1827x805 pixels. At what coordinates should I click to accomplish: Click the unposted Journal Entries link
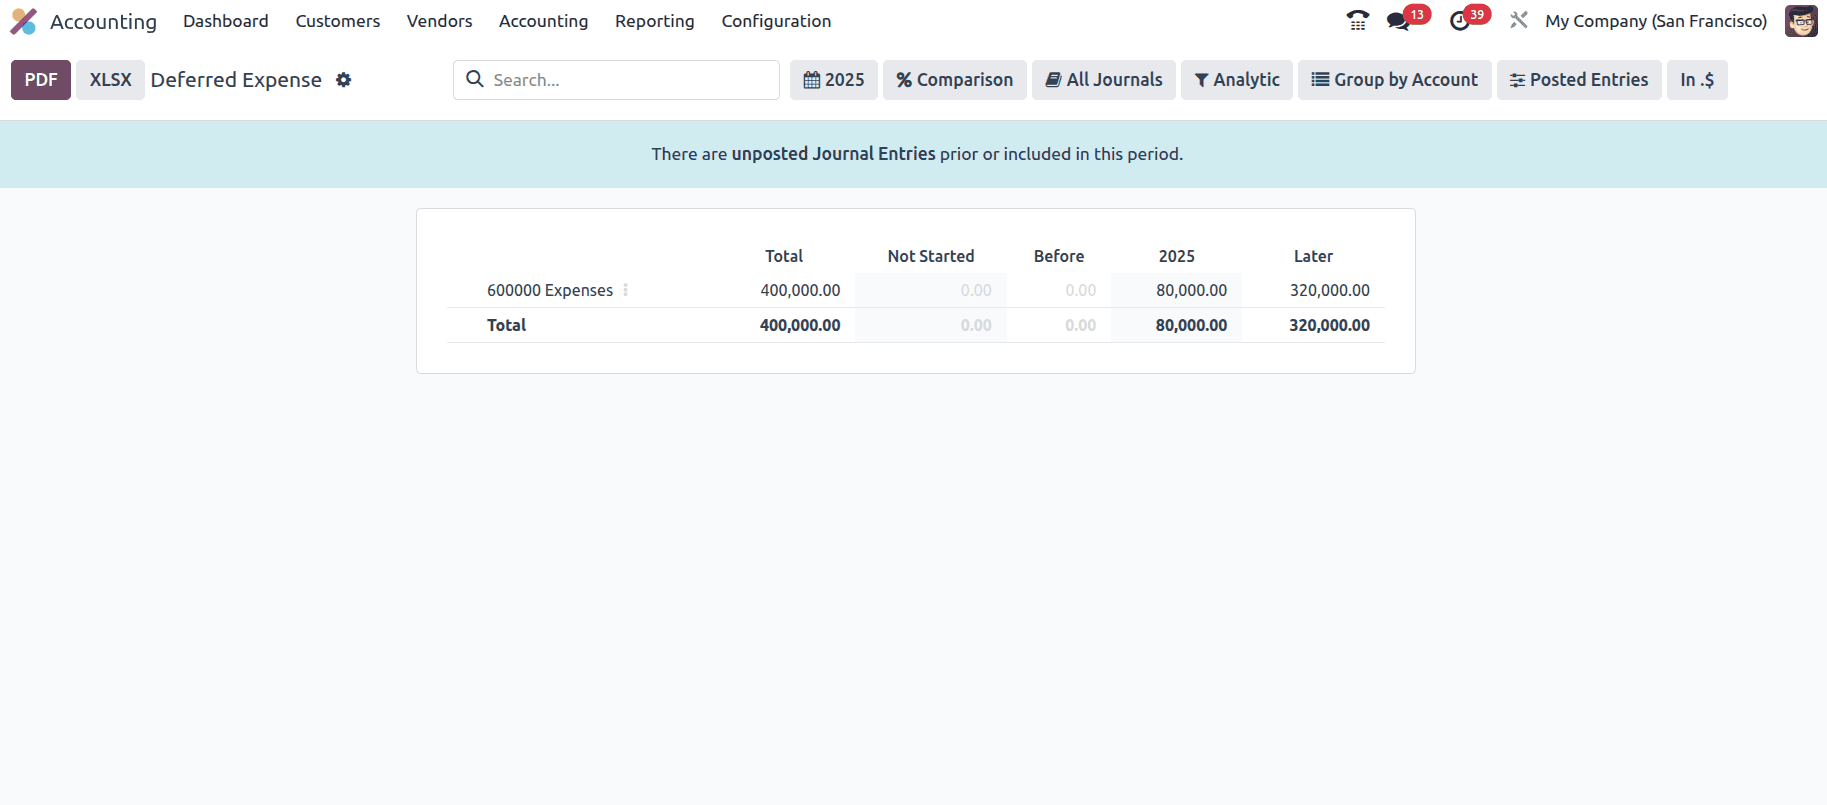833,154
